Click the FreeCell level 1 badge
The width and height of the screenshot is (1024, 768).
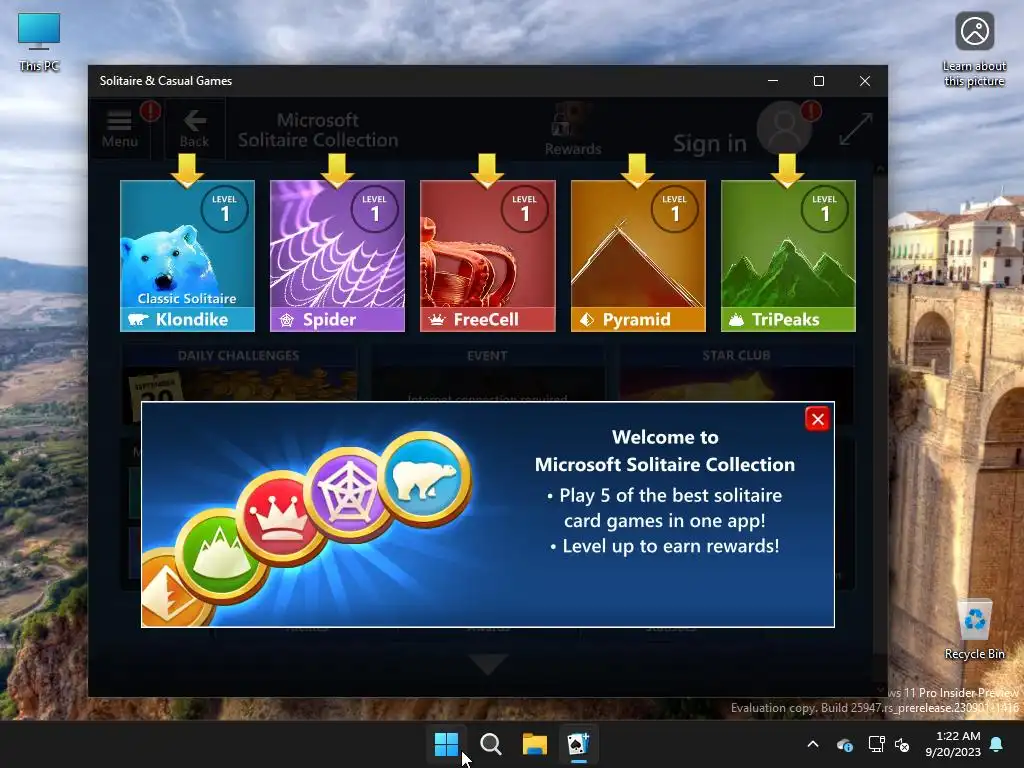coord(525,209)
